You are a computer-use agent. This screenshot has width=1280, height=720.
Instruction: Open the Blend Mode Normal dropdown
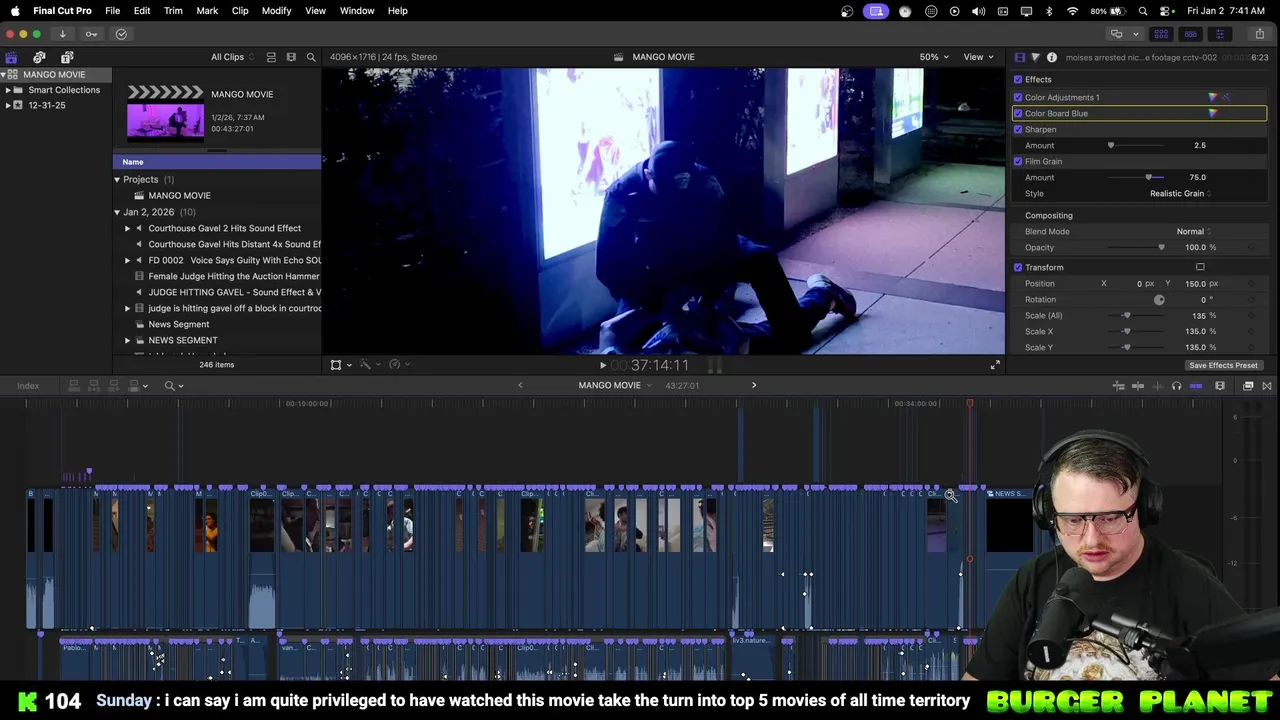click(1194, 231)
